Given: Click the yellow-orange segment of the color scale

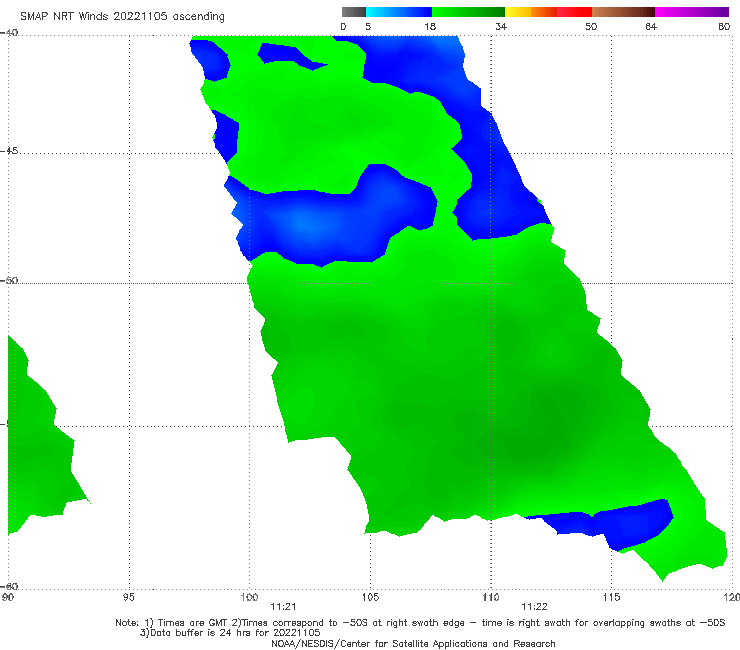Looking at the screenshot, I should point(531,12).
